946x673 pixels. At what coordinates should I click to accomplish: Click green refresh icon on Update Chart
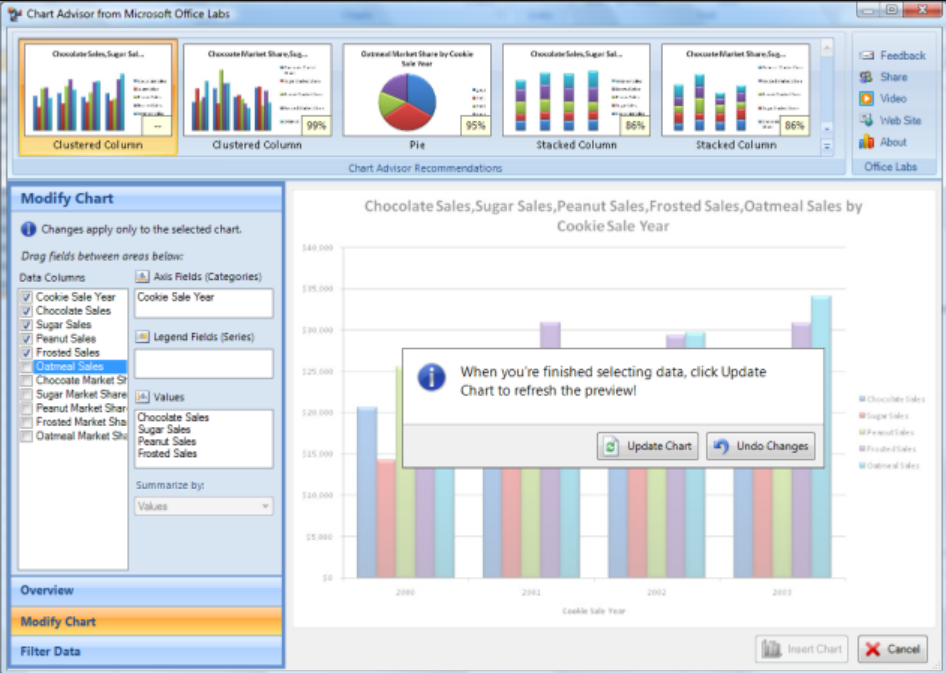tap(611, 446)
